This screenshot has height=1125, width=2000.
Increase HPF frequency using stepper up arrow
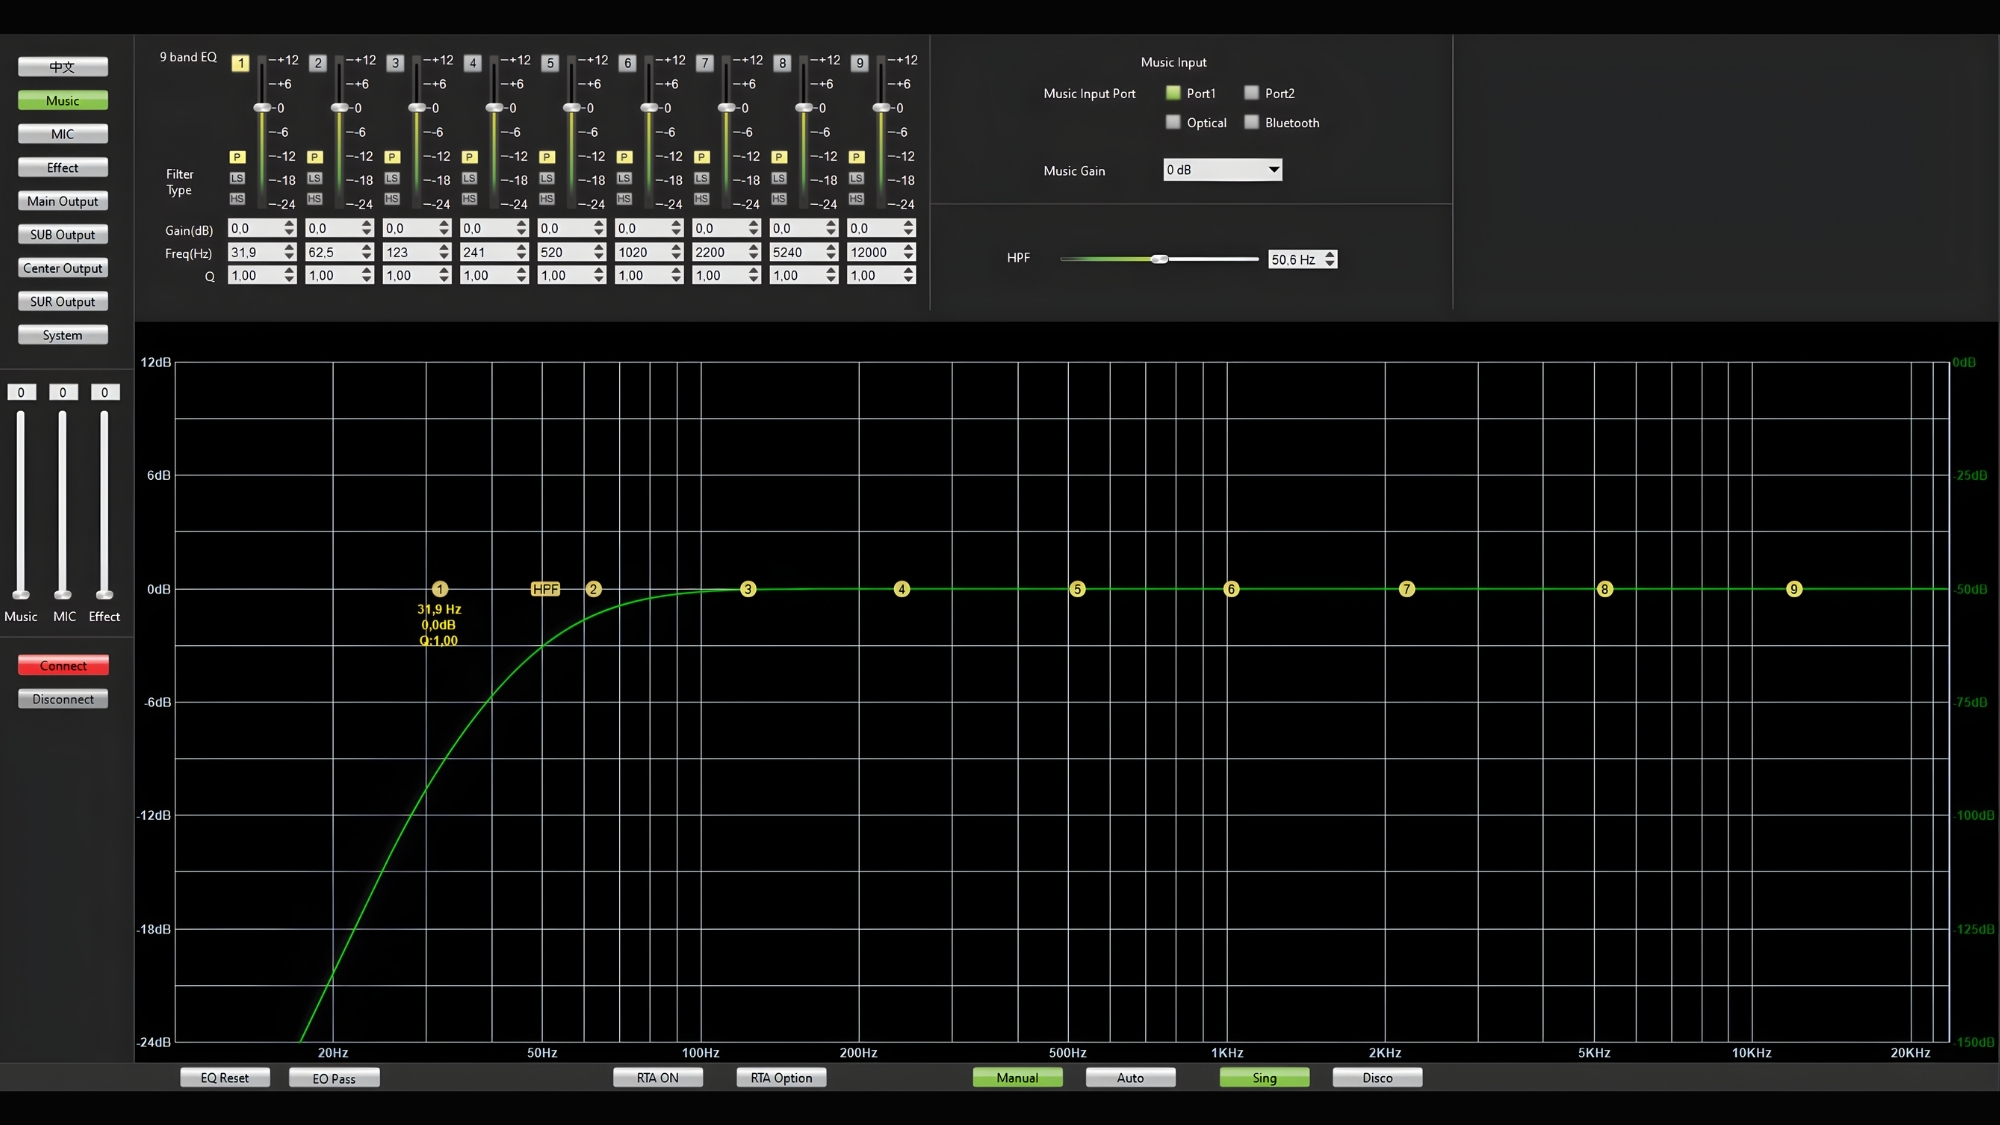coord(1330,255)
